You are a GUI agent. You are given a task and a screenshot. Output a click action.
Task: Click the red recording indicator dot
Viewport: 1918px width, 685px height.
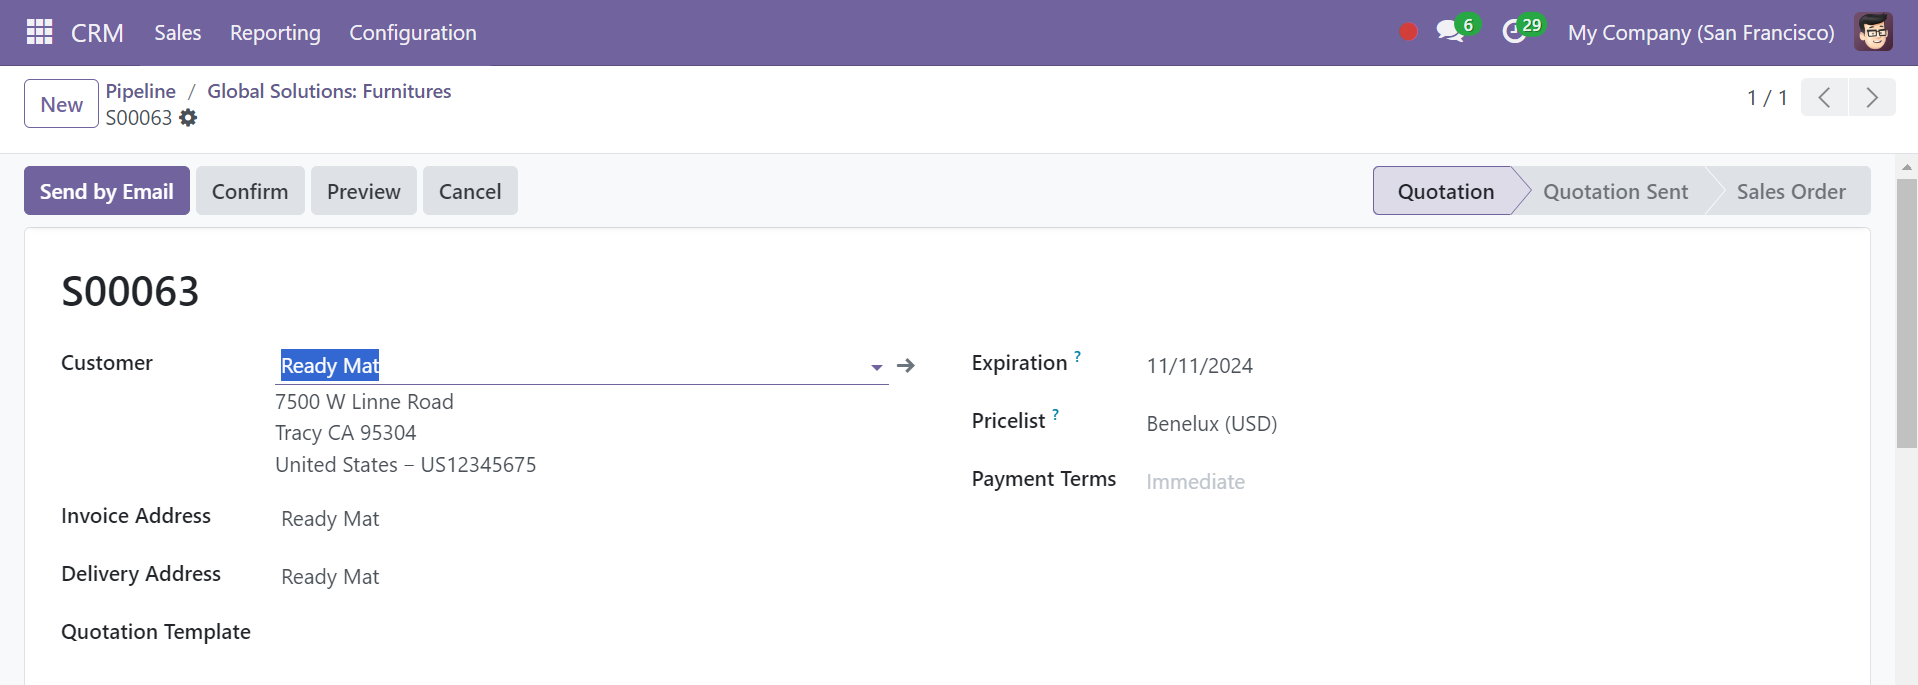1408,32
